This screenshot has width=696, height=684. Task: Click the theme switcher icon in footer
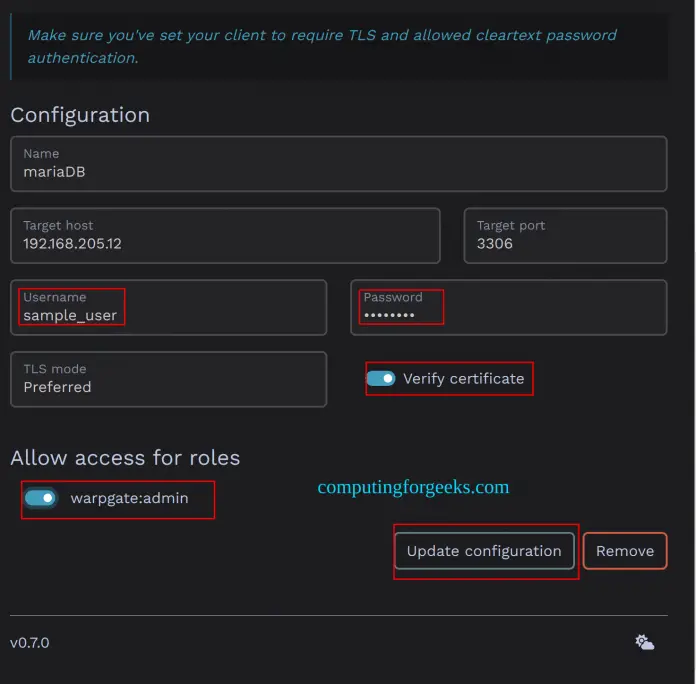pyautogui.click(x=644, y=642)
